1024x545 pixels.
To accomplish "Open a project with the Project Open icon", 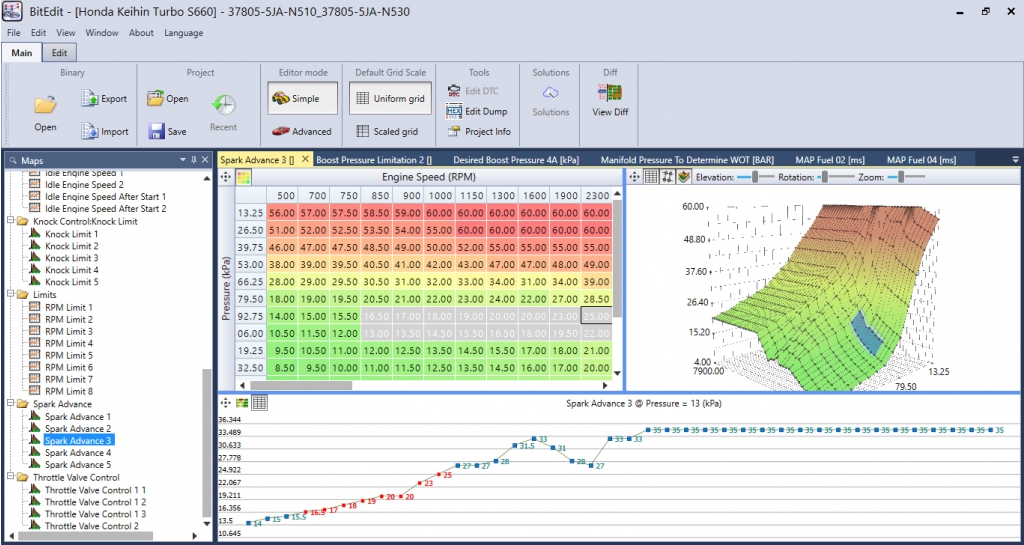I will (155, 99).
